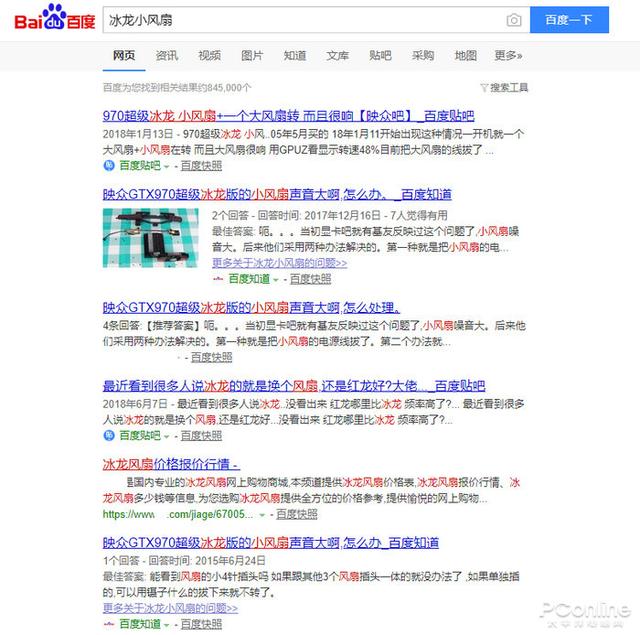Image resolution: width=640 pixels, height=635 pixels.
Task: Click Zhidao icon under second result
Action: [x=218, y=279]
